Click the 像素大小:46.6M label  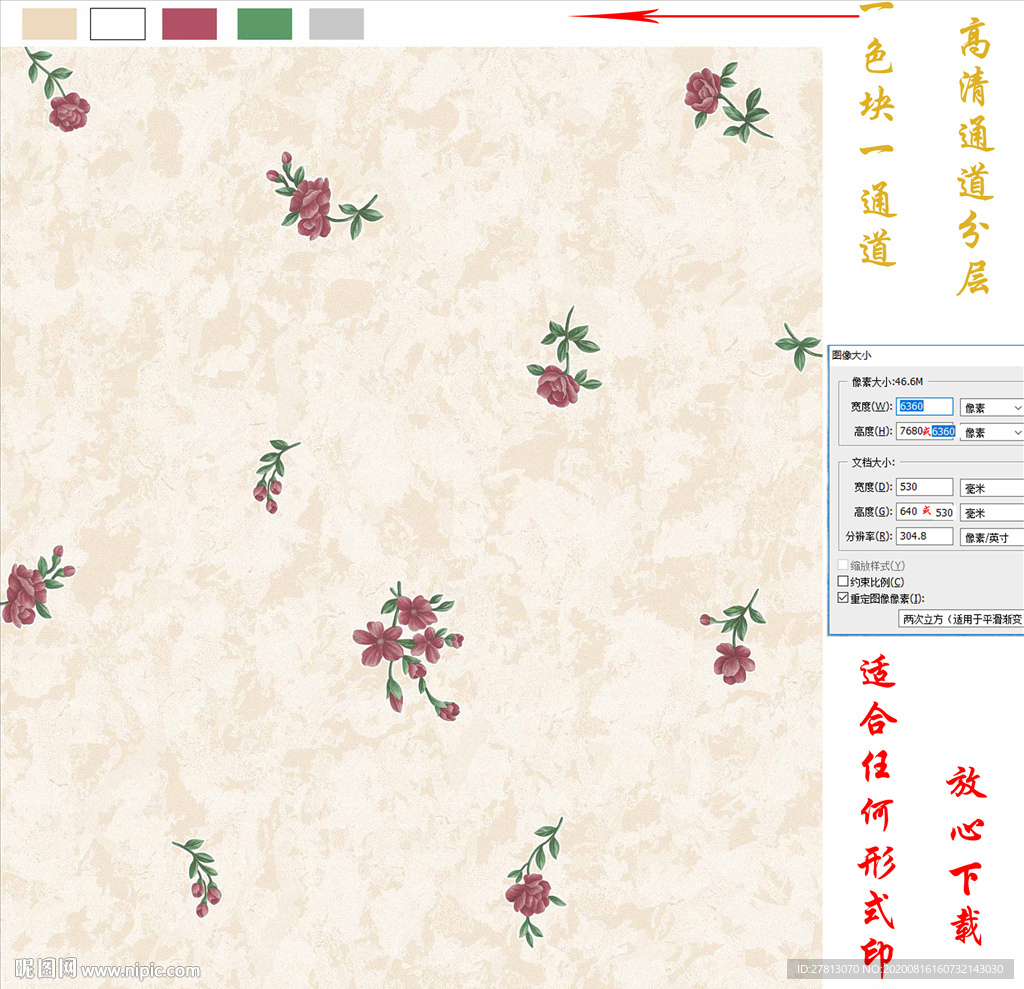(887, 381)
